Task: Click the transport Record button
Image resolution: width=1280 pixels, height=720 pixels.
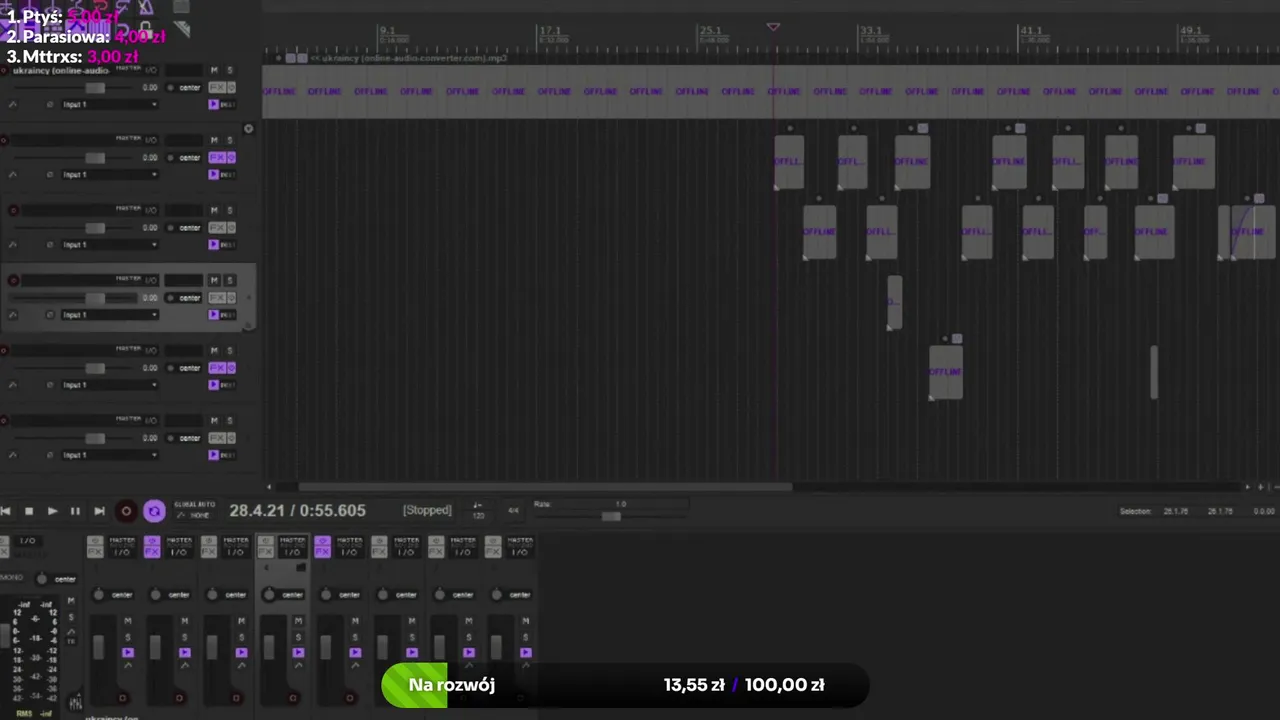Action: coord(126,511)
